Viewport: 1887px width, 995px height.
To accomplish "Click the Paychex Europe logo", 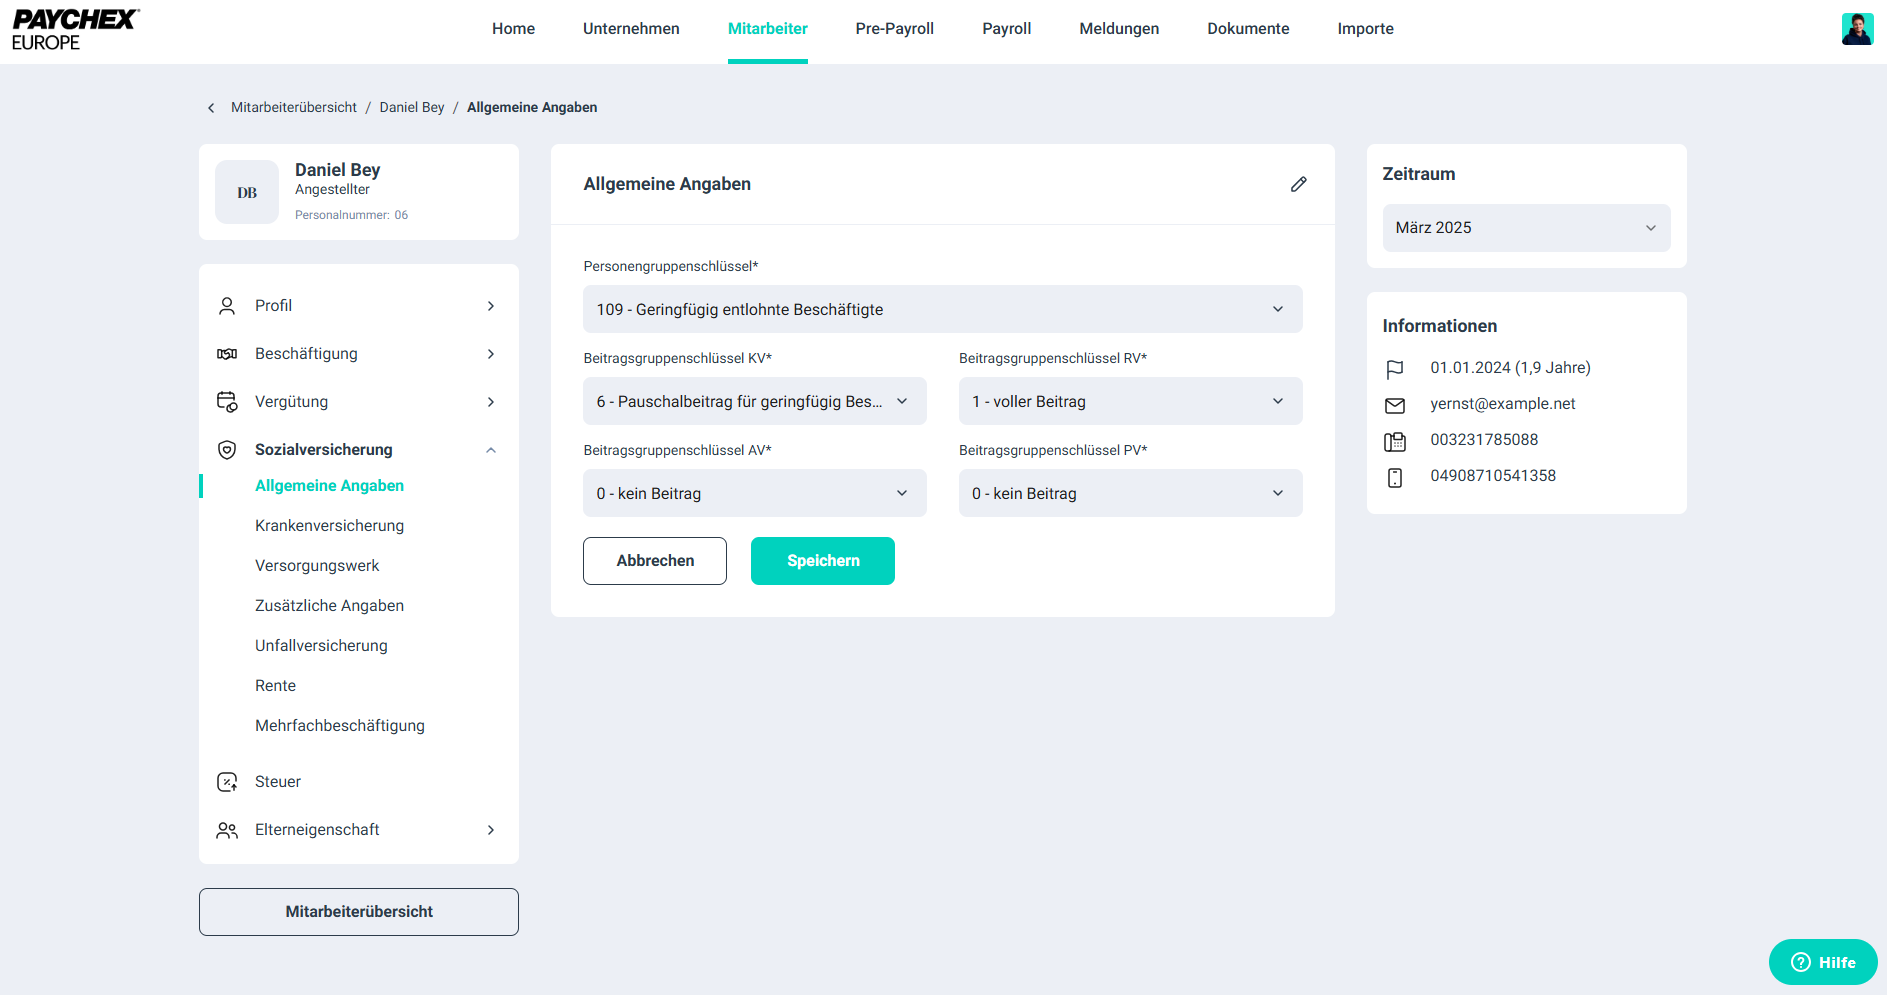I will coord(75,30).
